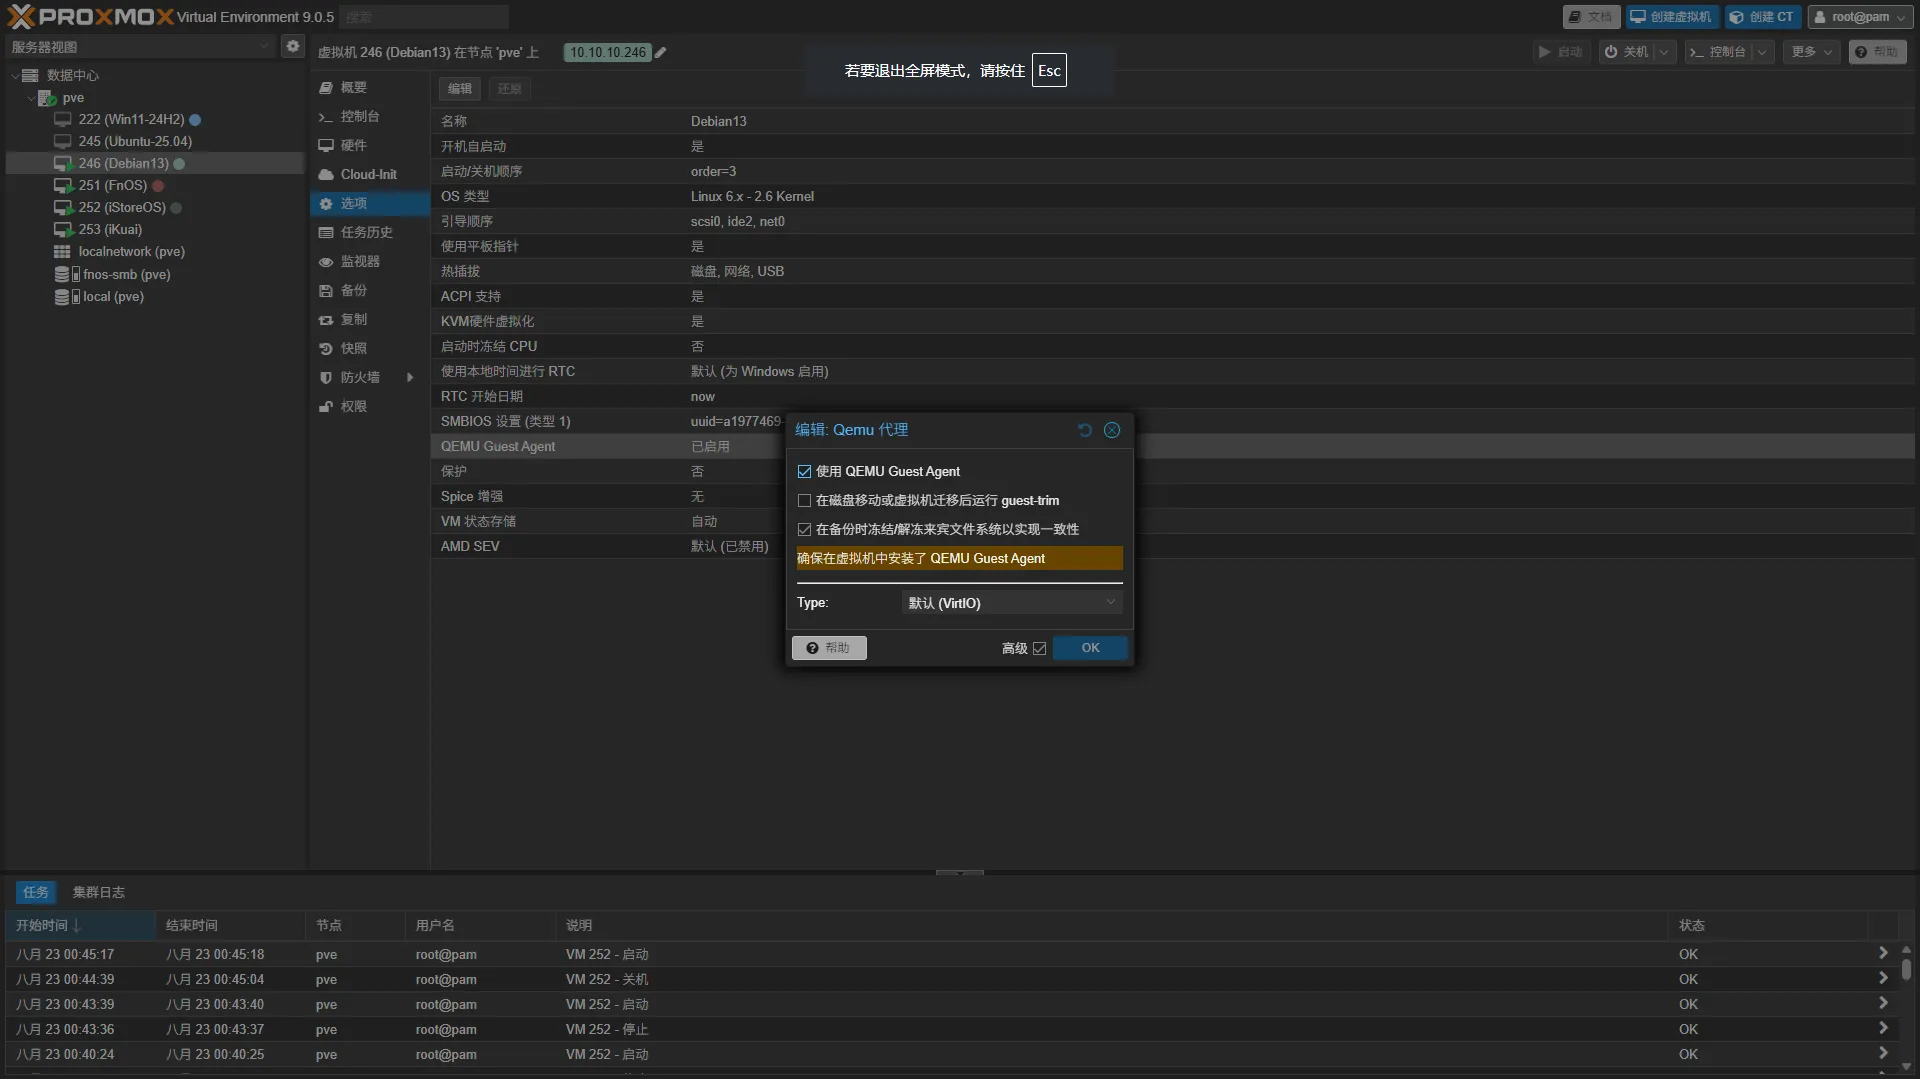Select VM 222 (Win11-24H2) in tree
Viewport: 1920px width, 1079px height.
click(x=131, y=119)
